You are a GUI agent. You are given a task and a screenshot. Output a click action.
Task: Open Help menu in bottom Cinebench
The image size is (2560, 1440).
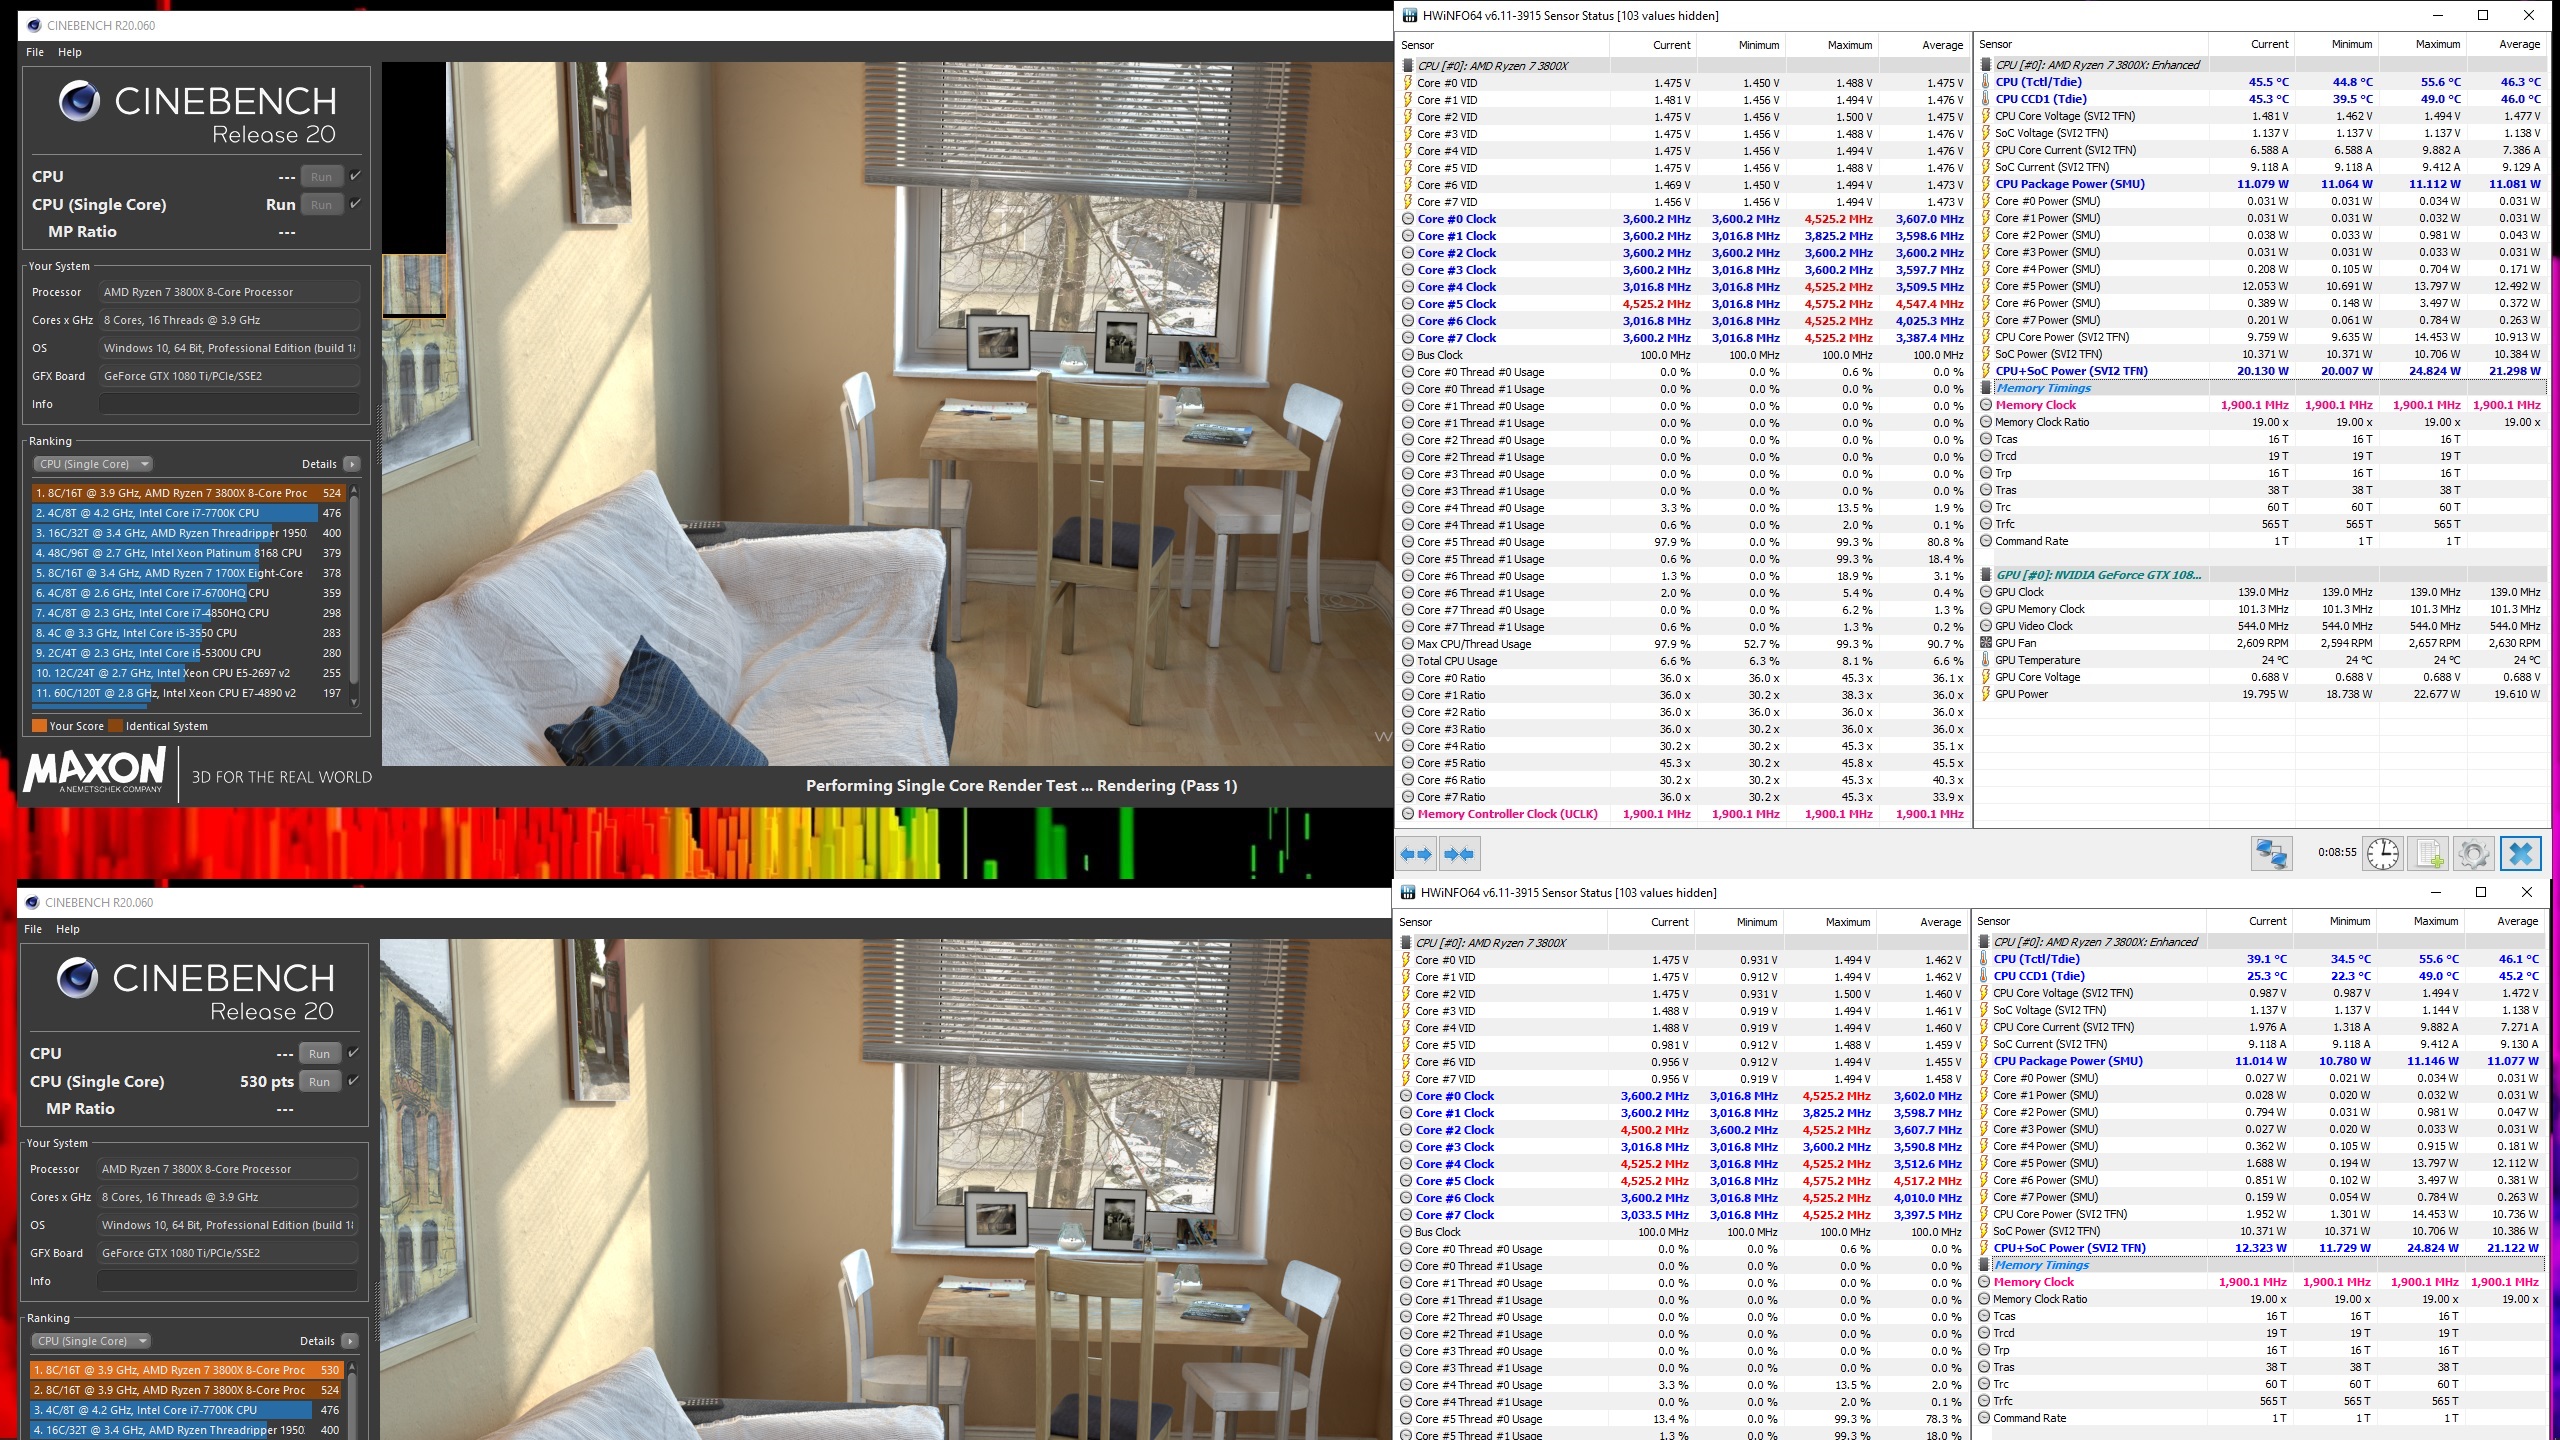(x=68, y=929)
